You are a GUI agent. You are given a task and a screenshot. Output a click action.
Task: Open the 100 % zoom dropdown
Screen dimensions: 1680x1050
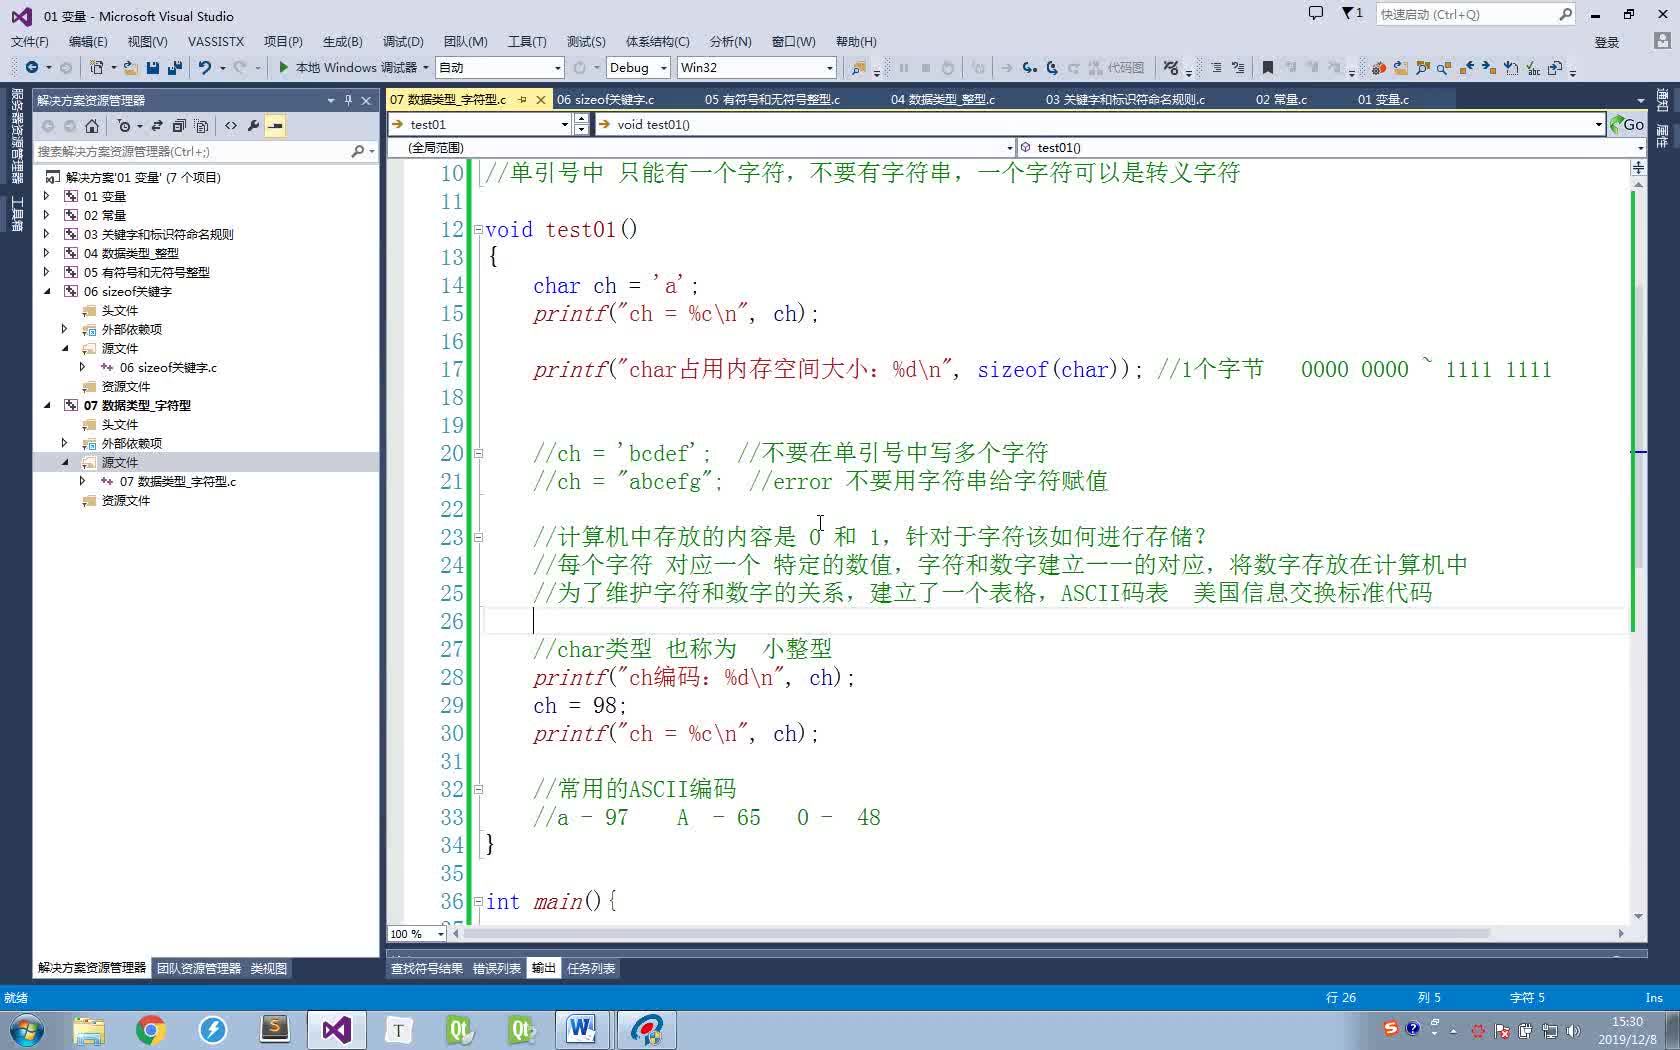pyautogui.click(x=418, y=934)
